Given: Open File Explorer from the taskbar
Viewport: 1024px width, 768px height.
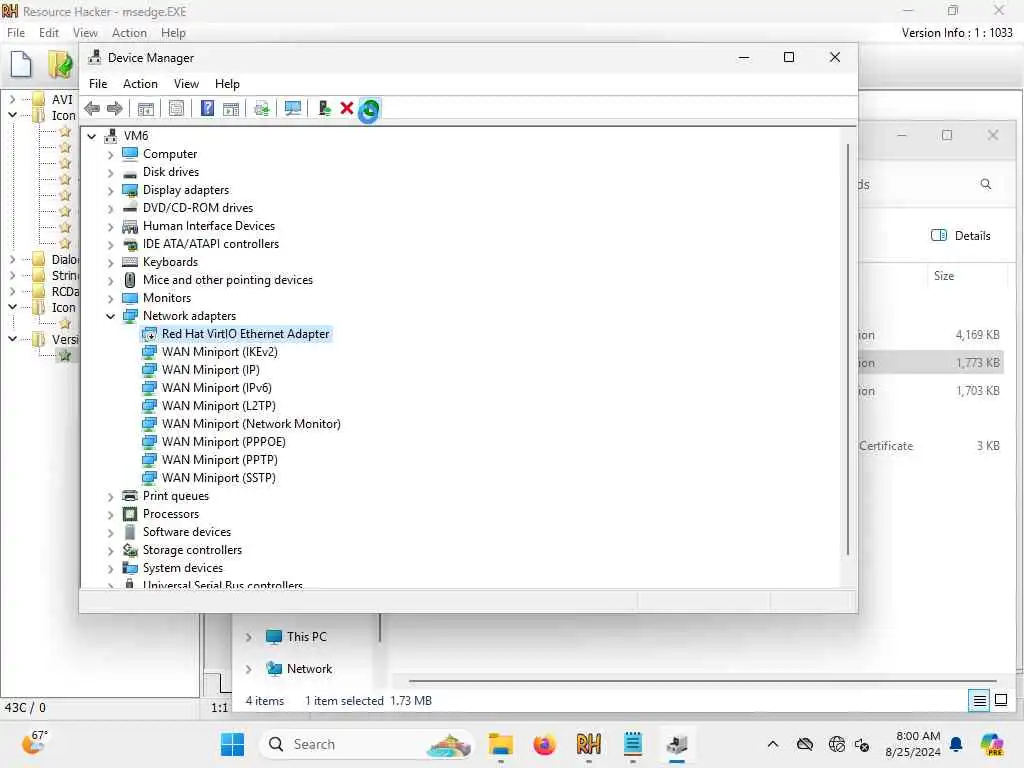Looking at the screenshot, I should [501, 744].
